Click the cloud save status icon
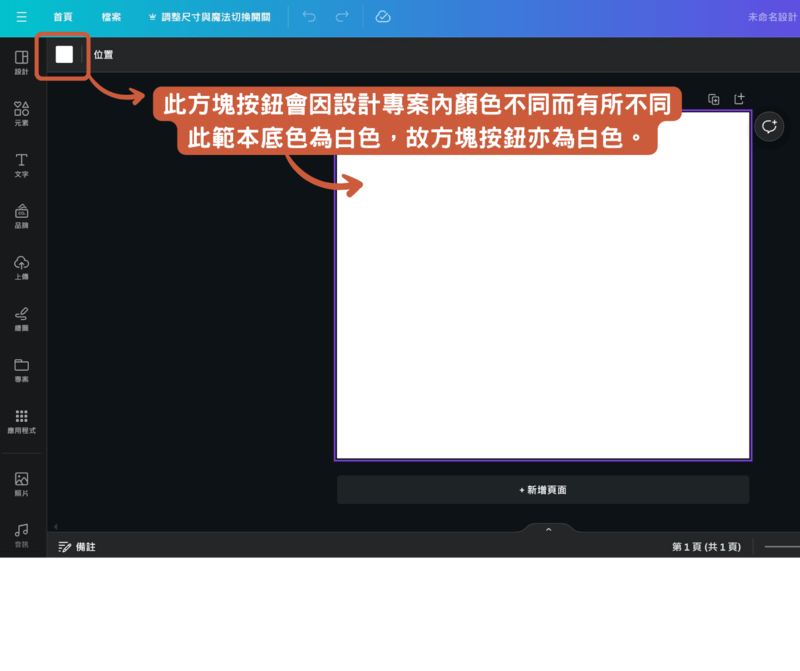 pyautogui.click(x=383, y=17)
